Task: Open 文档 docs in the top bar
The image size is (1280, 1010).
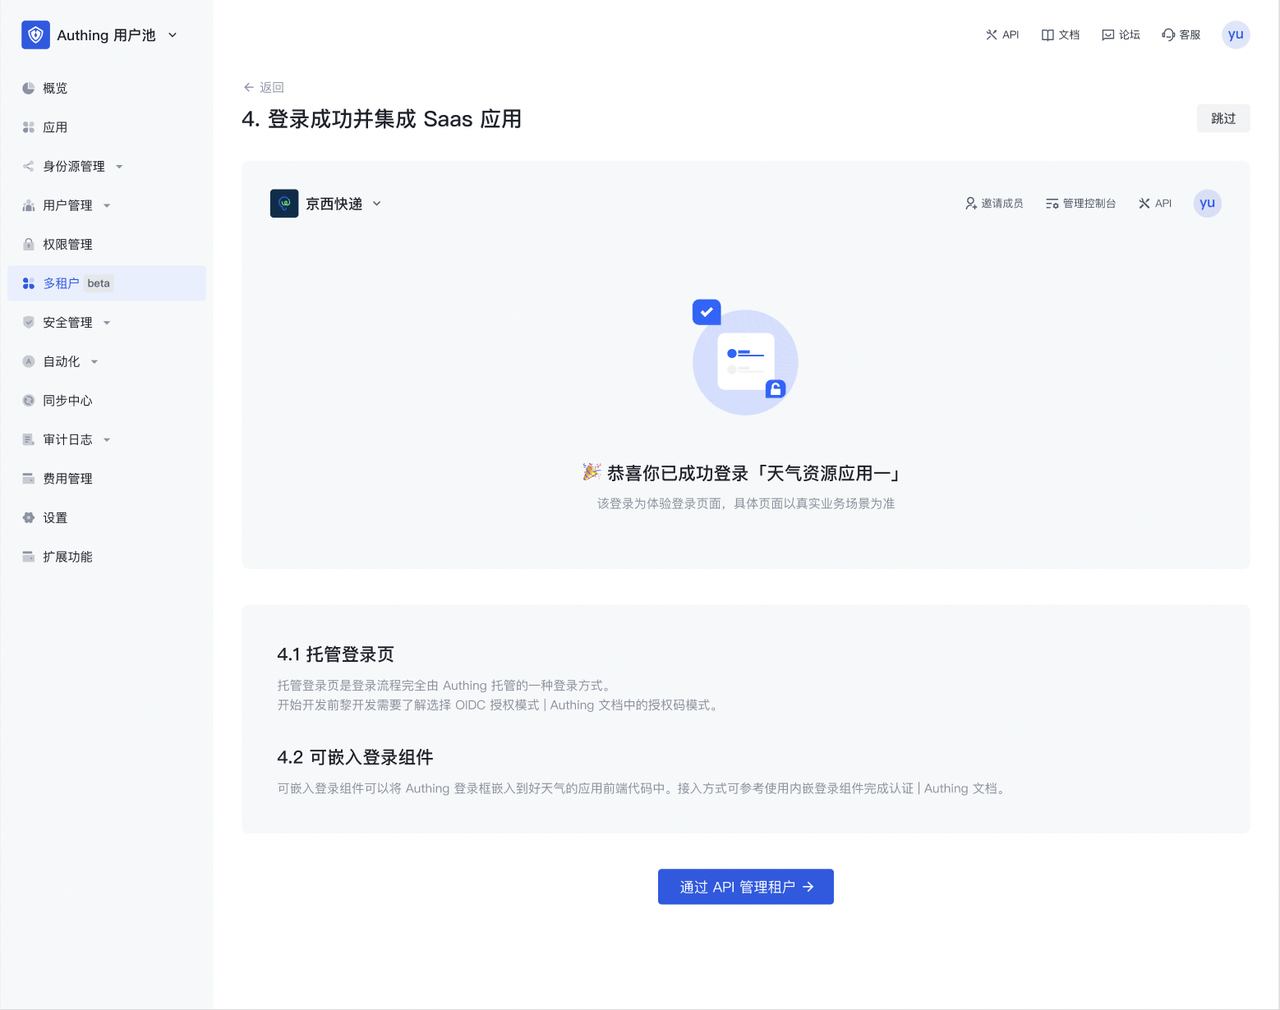Action: pos(1060,35)
